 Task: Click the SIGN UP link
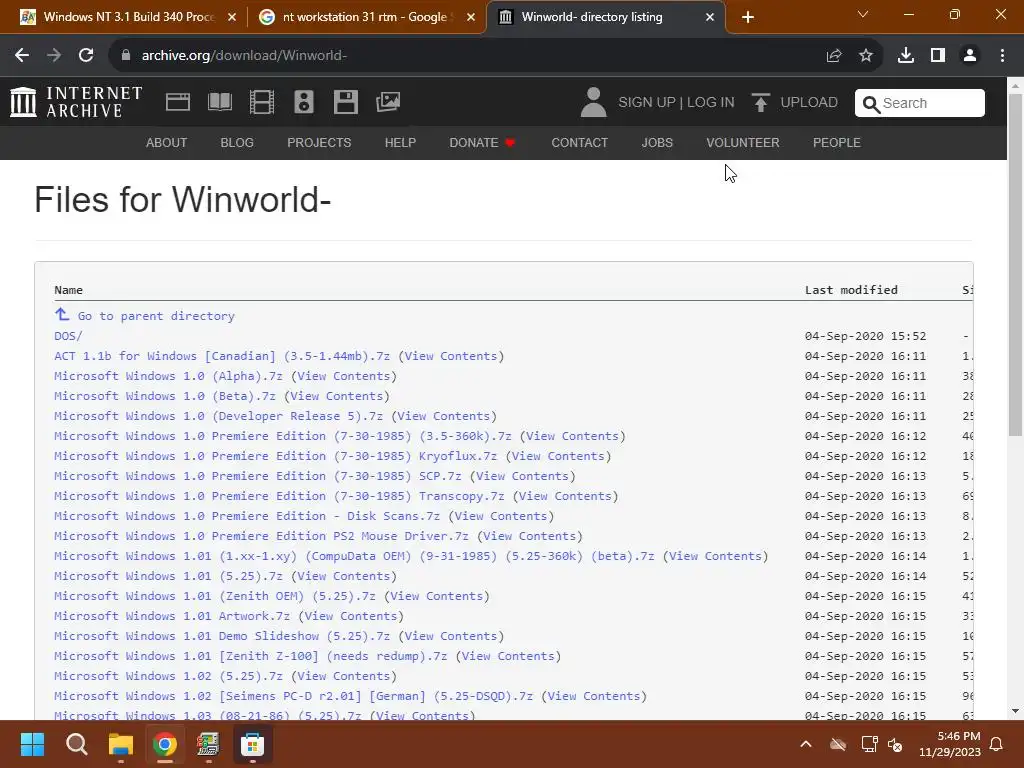coord(647,103)
